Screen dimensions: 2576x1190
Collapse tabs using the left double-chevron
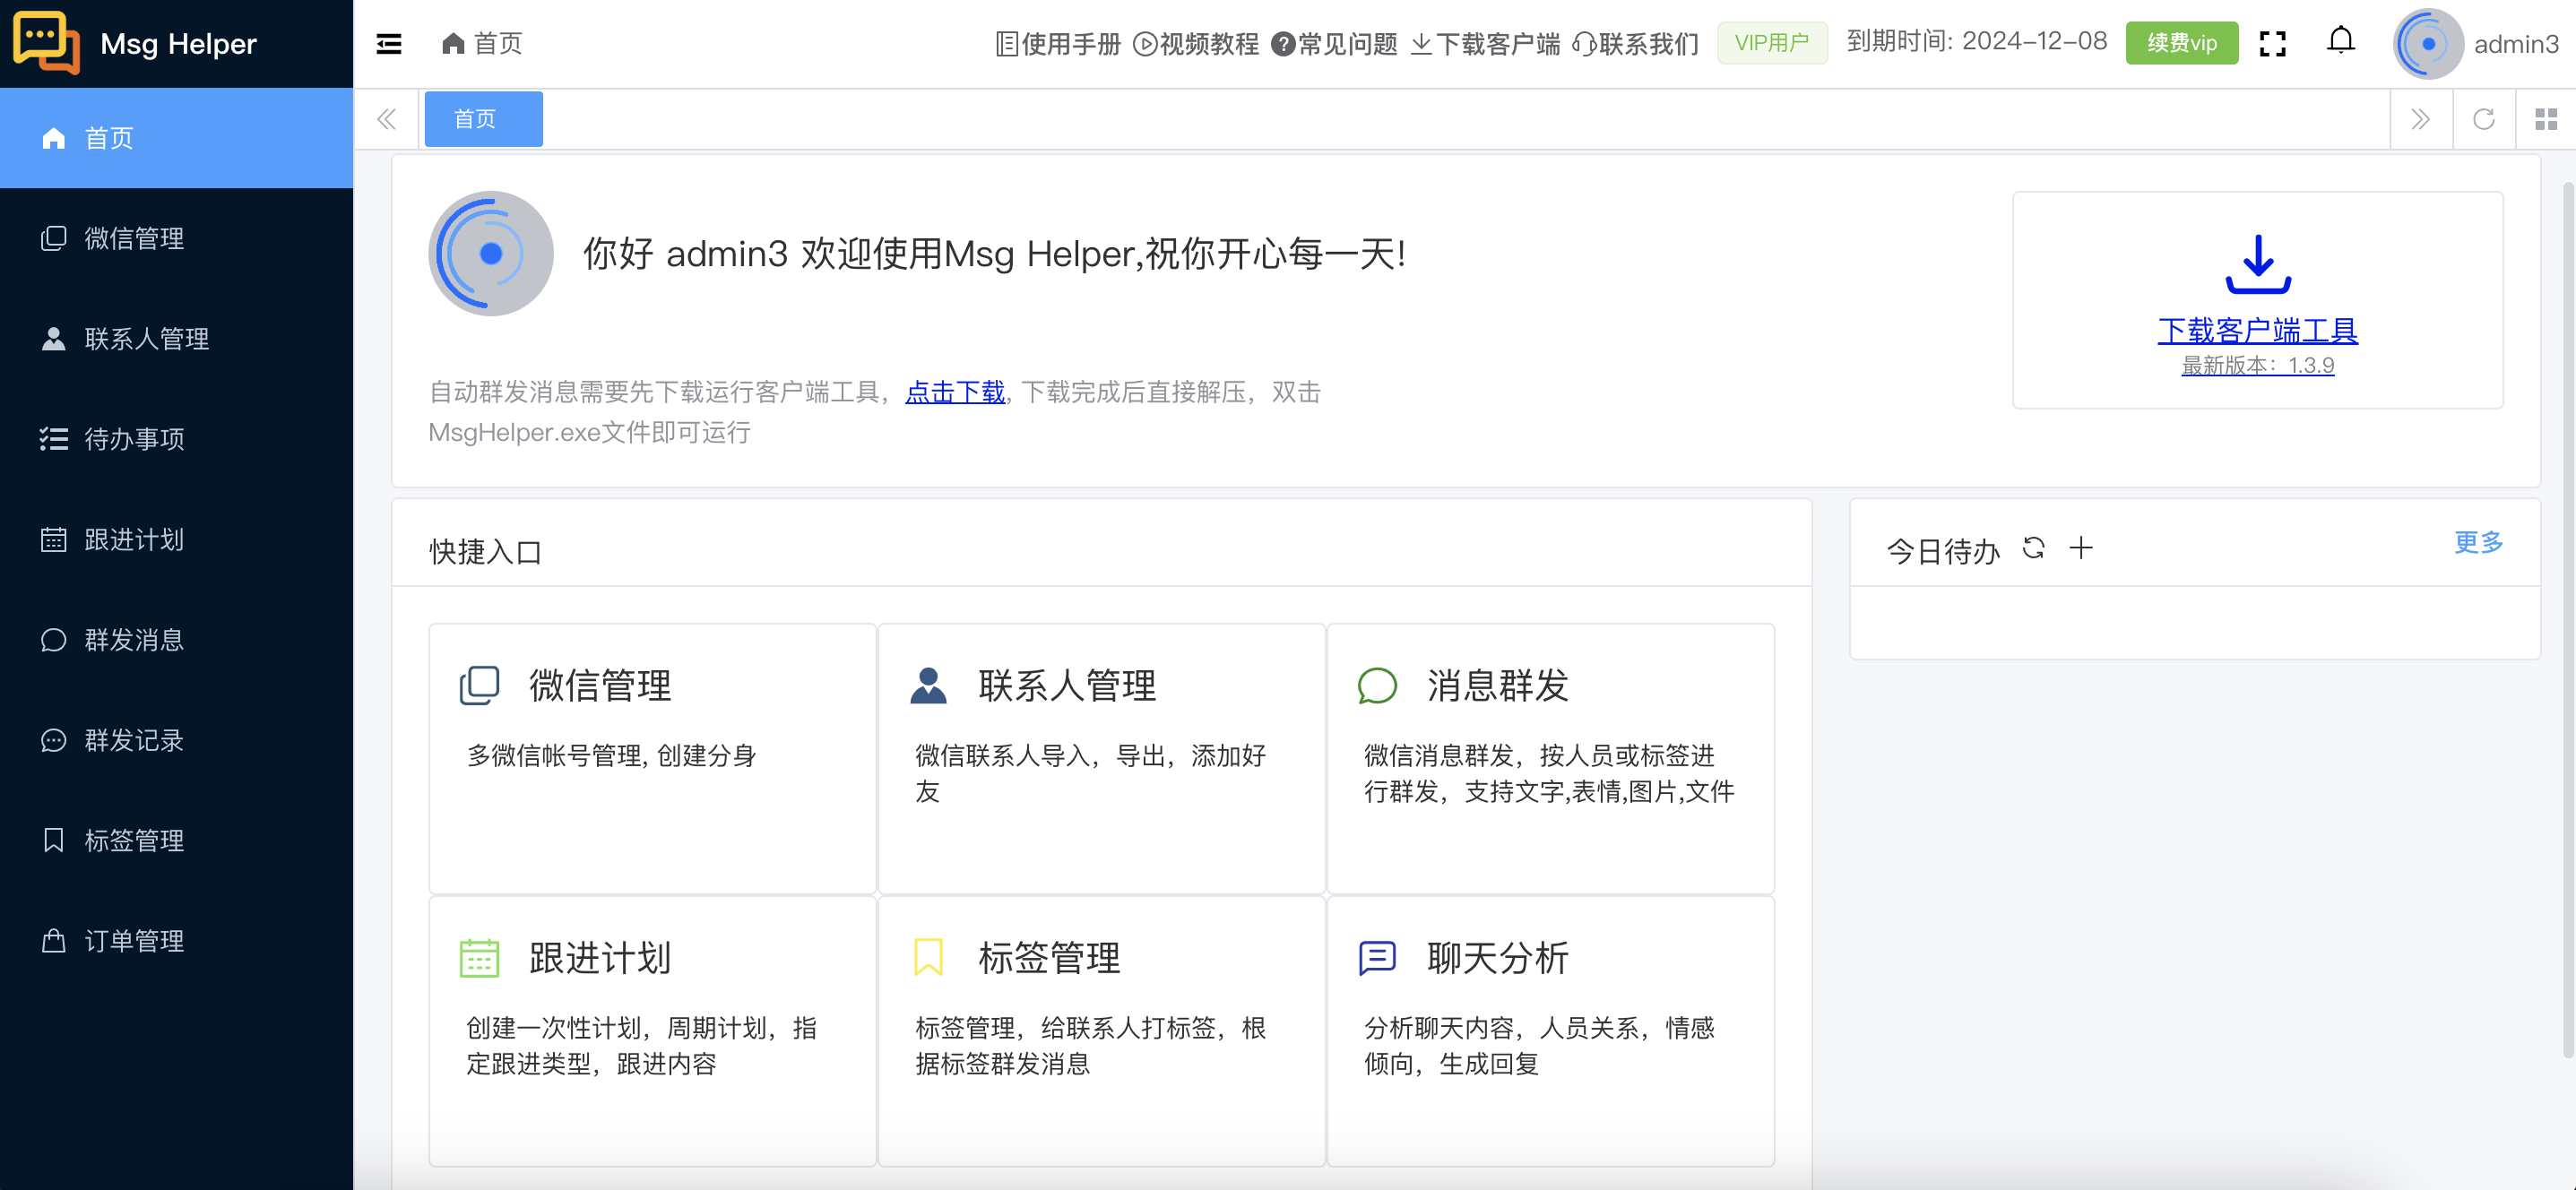tap(386, 118)
